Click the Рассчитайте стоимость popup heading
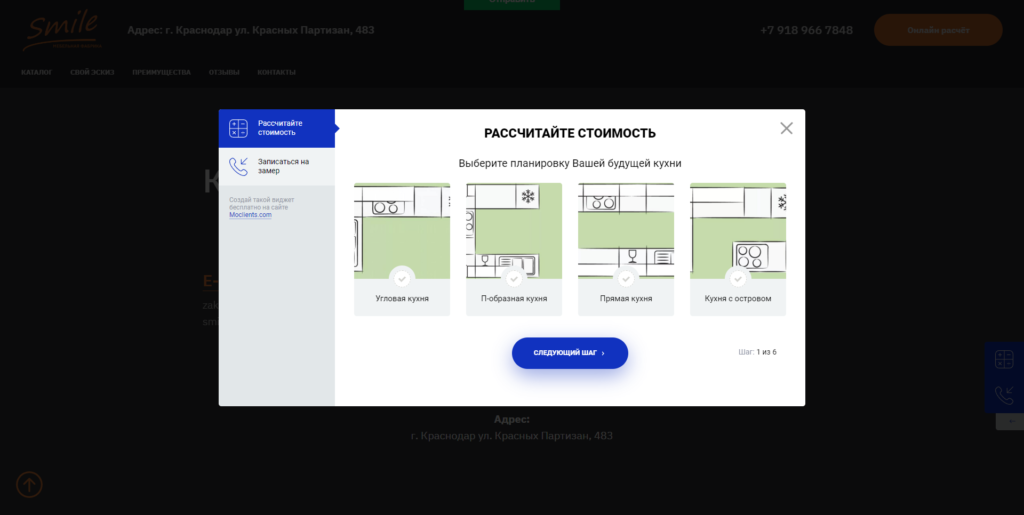This screenshot has height=515, width=1024. [x=569, y=134]
